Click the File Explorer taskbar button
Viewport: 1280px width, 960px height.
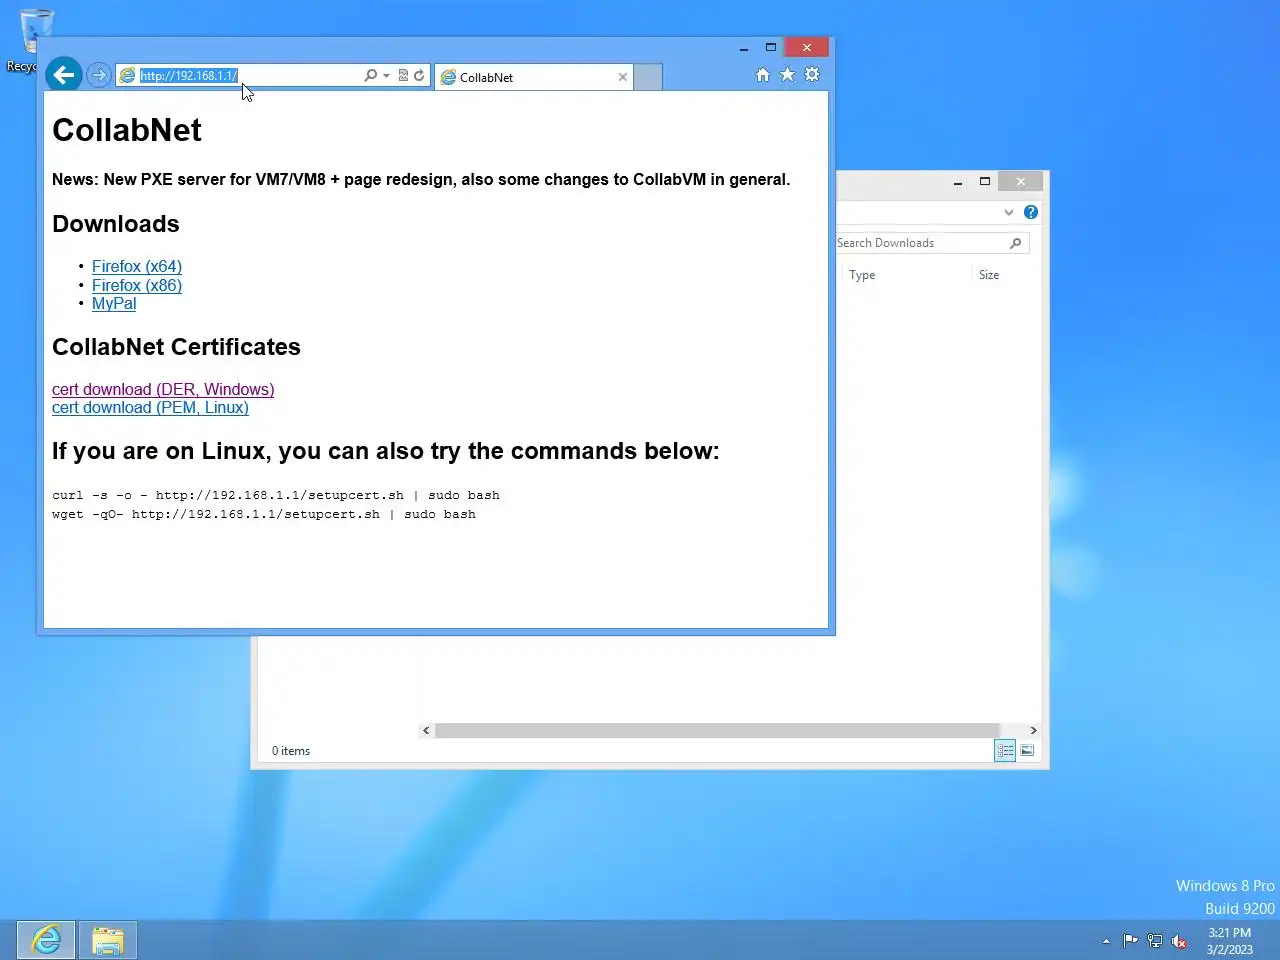(108, 940)
